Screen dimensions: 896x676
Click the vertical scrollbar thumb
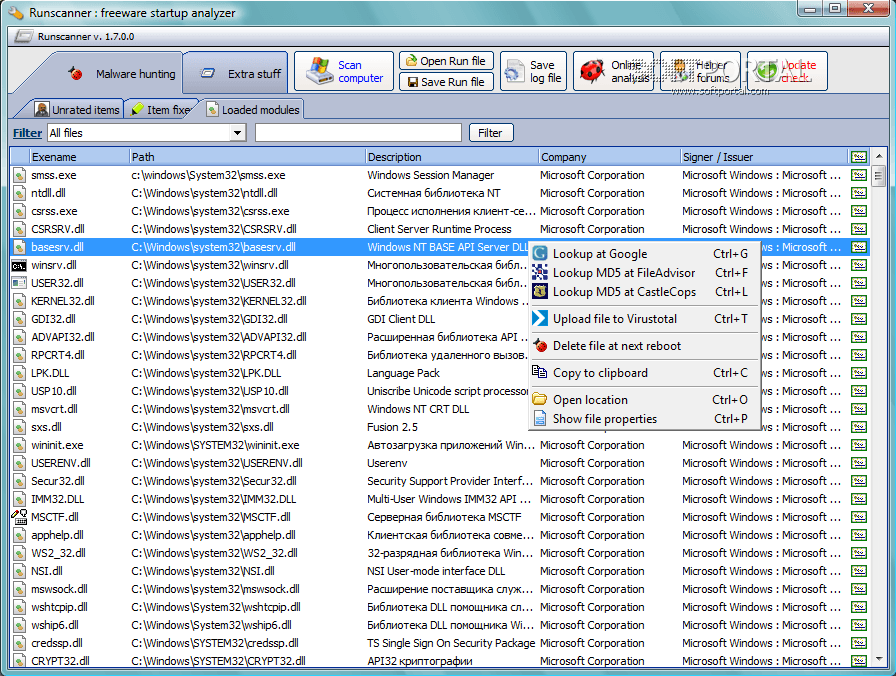tap(878, 175)
